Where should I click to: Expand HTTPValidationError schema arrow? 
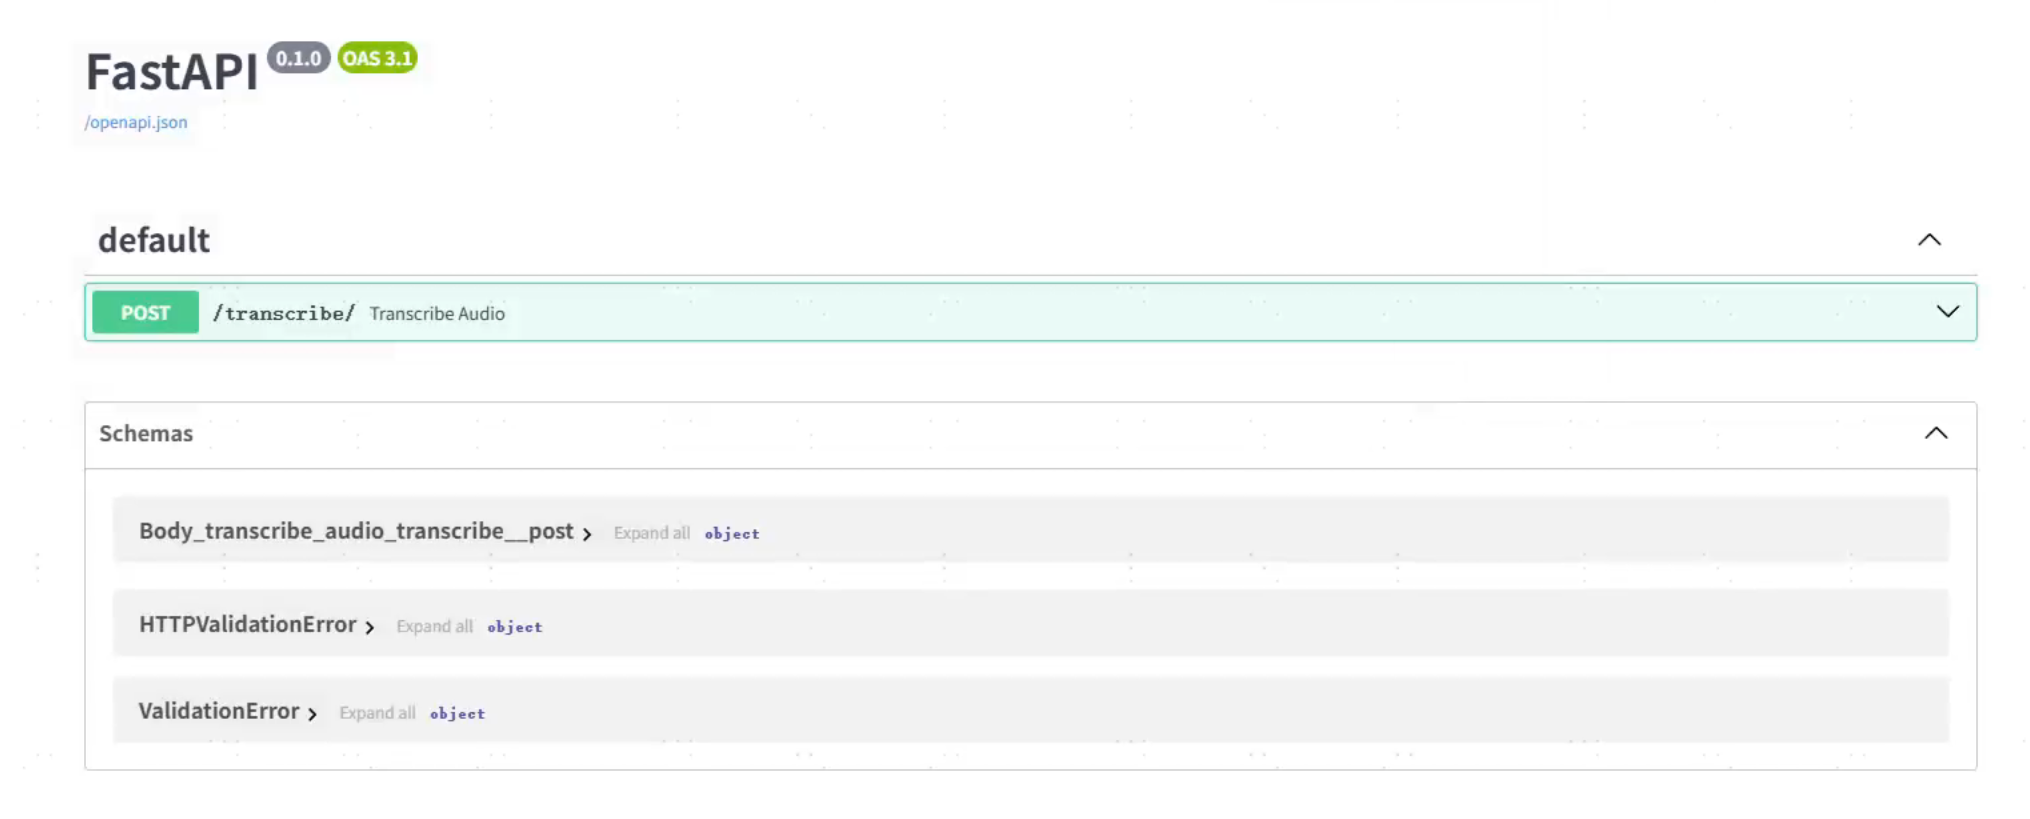(370, 627)
